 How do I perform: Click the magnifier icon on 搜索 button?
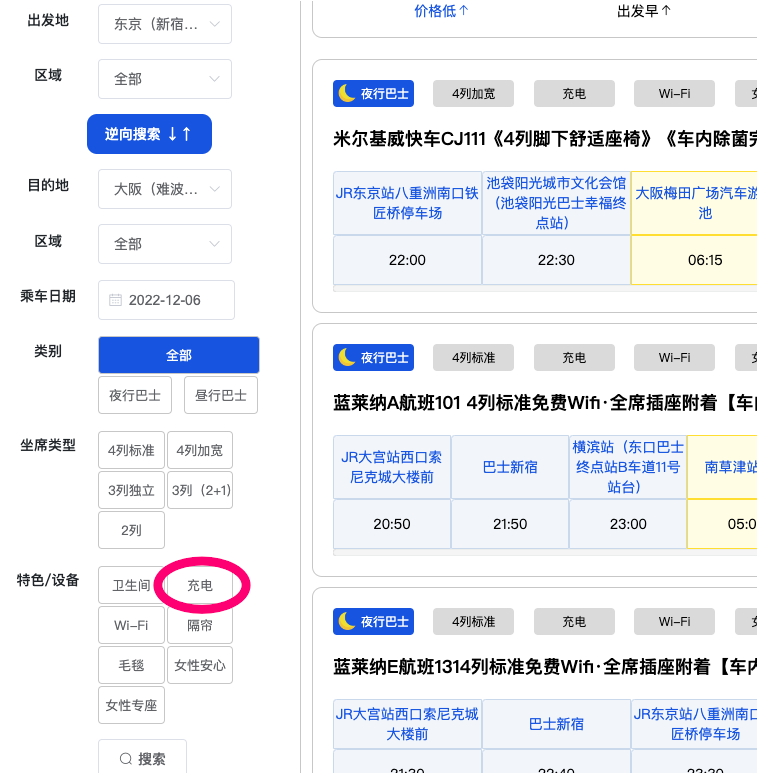pos(126,759)
